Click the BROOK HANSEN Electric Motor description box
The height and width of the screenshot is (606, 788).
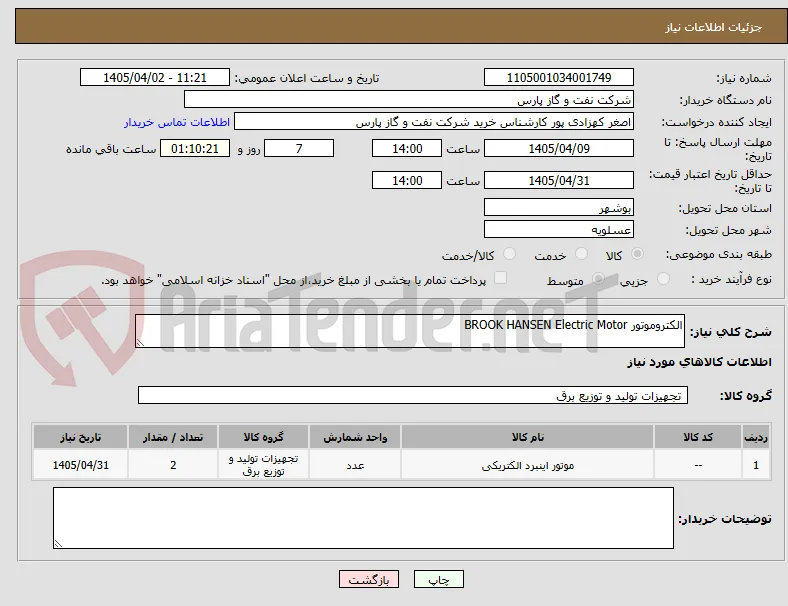(410, 331)
